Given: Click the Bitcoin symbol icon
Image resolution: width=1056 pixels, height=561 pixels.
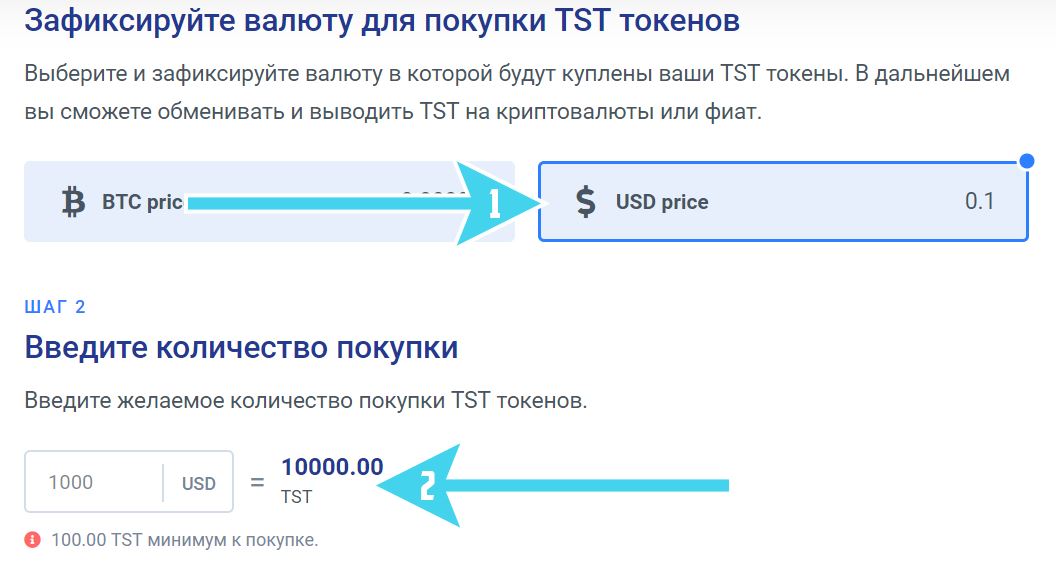Looking at the screenshot, I should point(73,202).
